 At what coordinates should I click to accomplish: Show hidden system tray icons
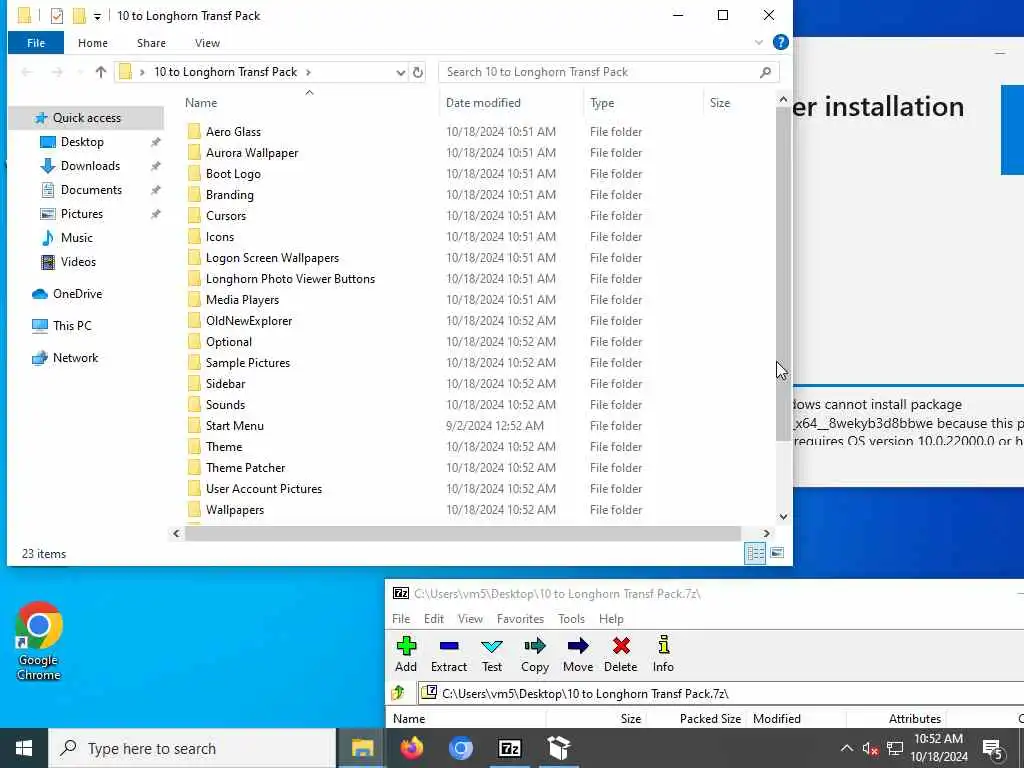846,748
